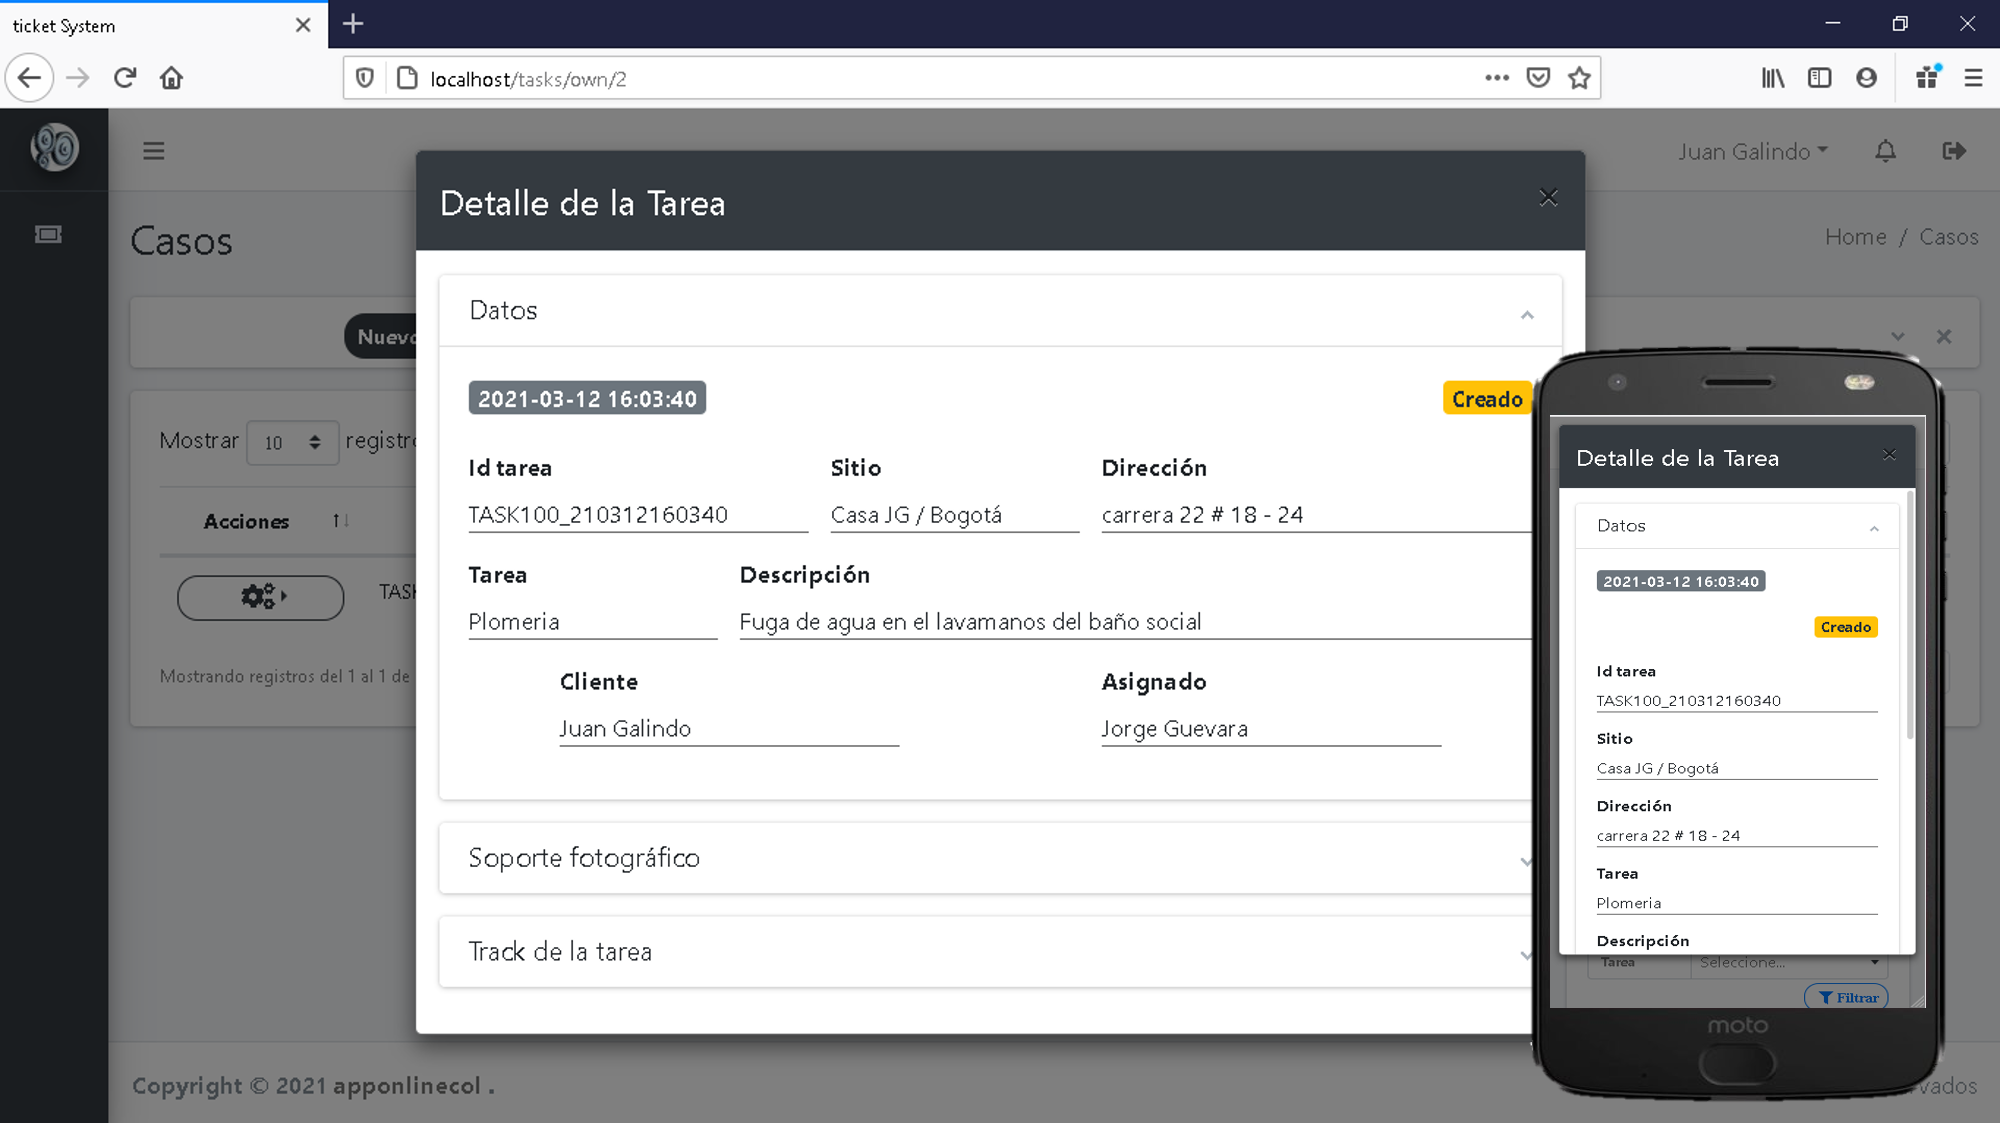The width and height of the screenshot is (2000, 1123).
Task: Open the browser home page icon
Action: (x=172, y=78)
